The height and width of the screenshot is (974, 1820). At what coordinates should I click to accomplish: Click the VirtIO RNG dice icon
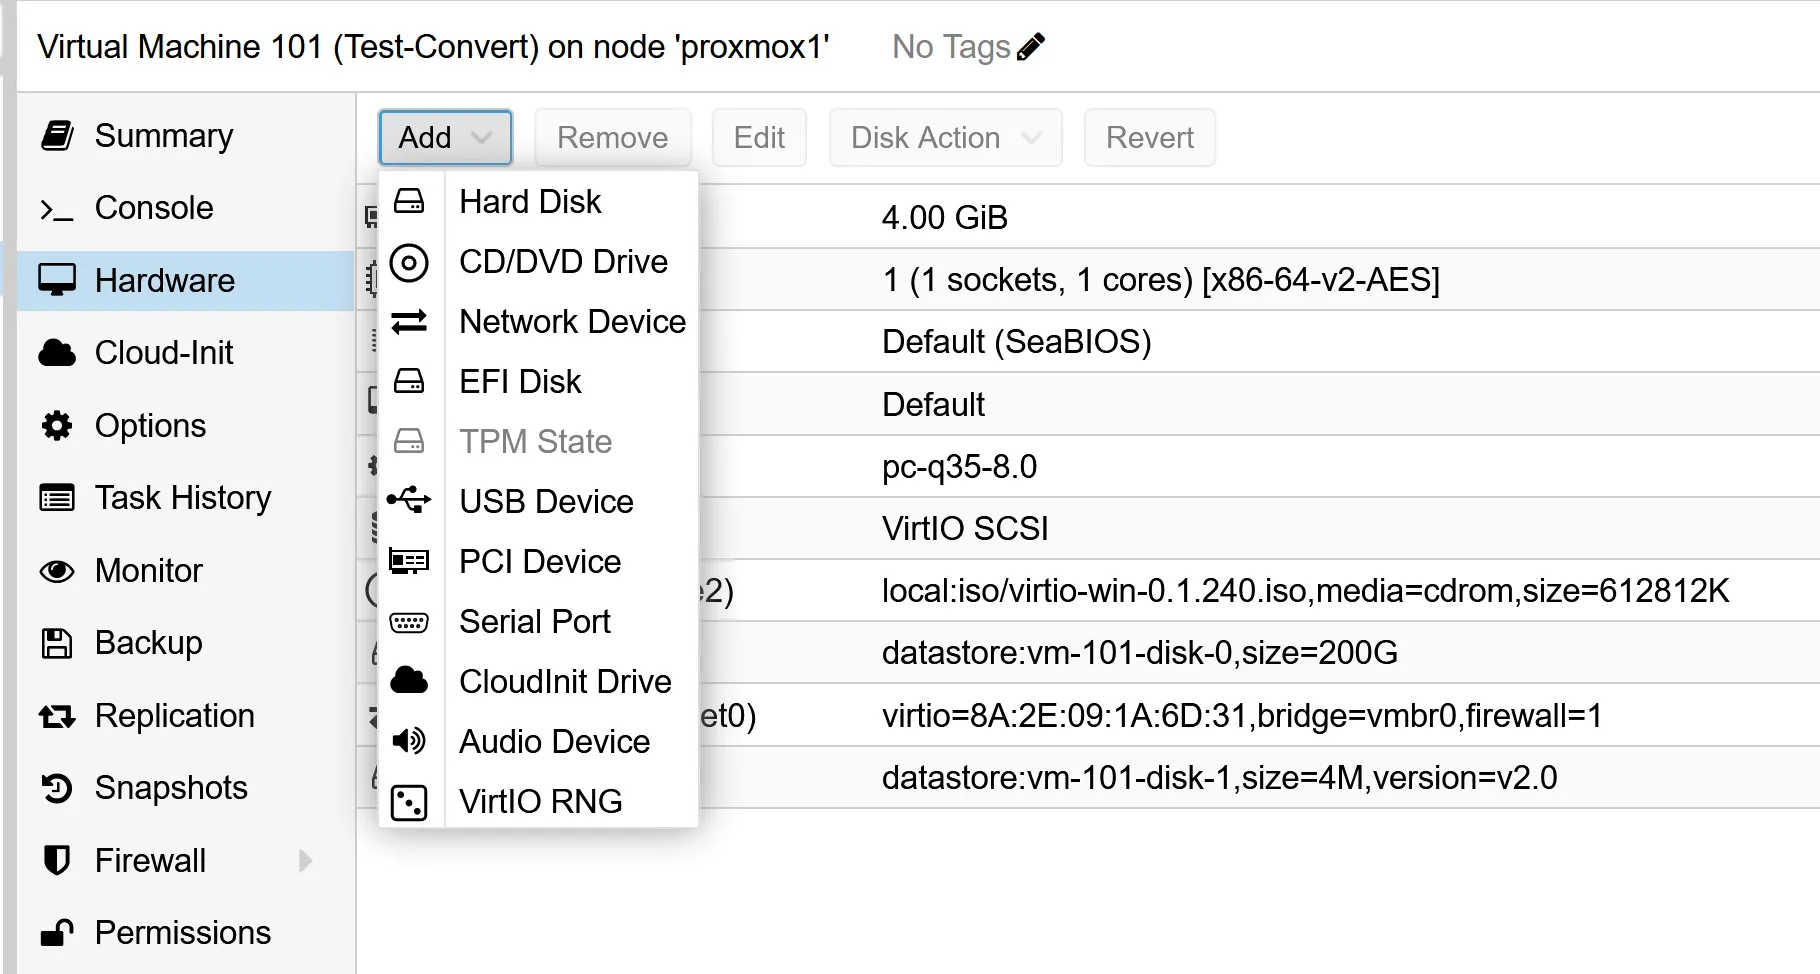[409, 801]
